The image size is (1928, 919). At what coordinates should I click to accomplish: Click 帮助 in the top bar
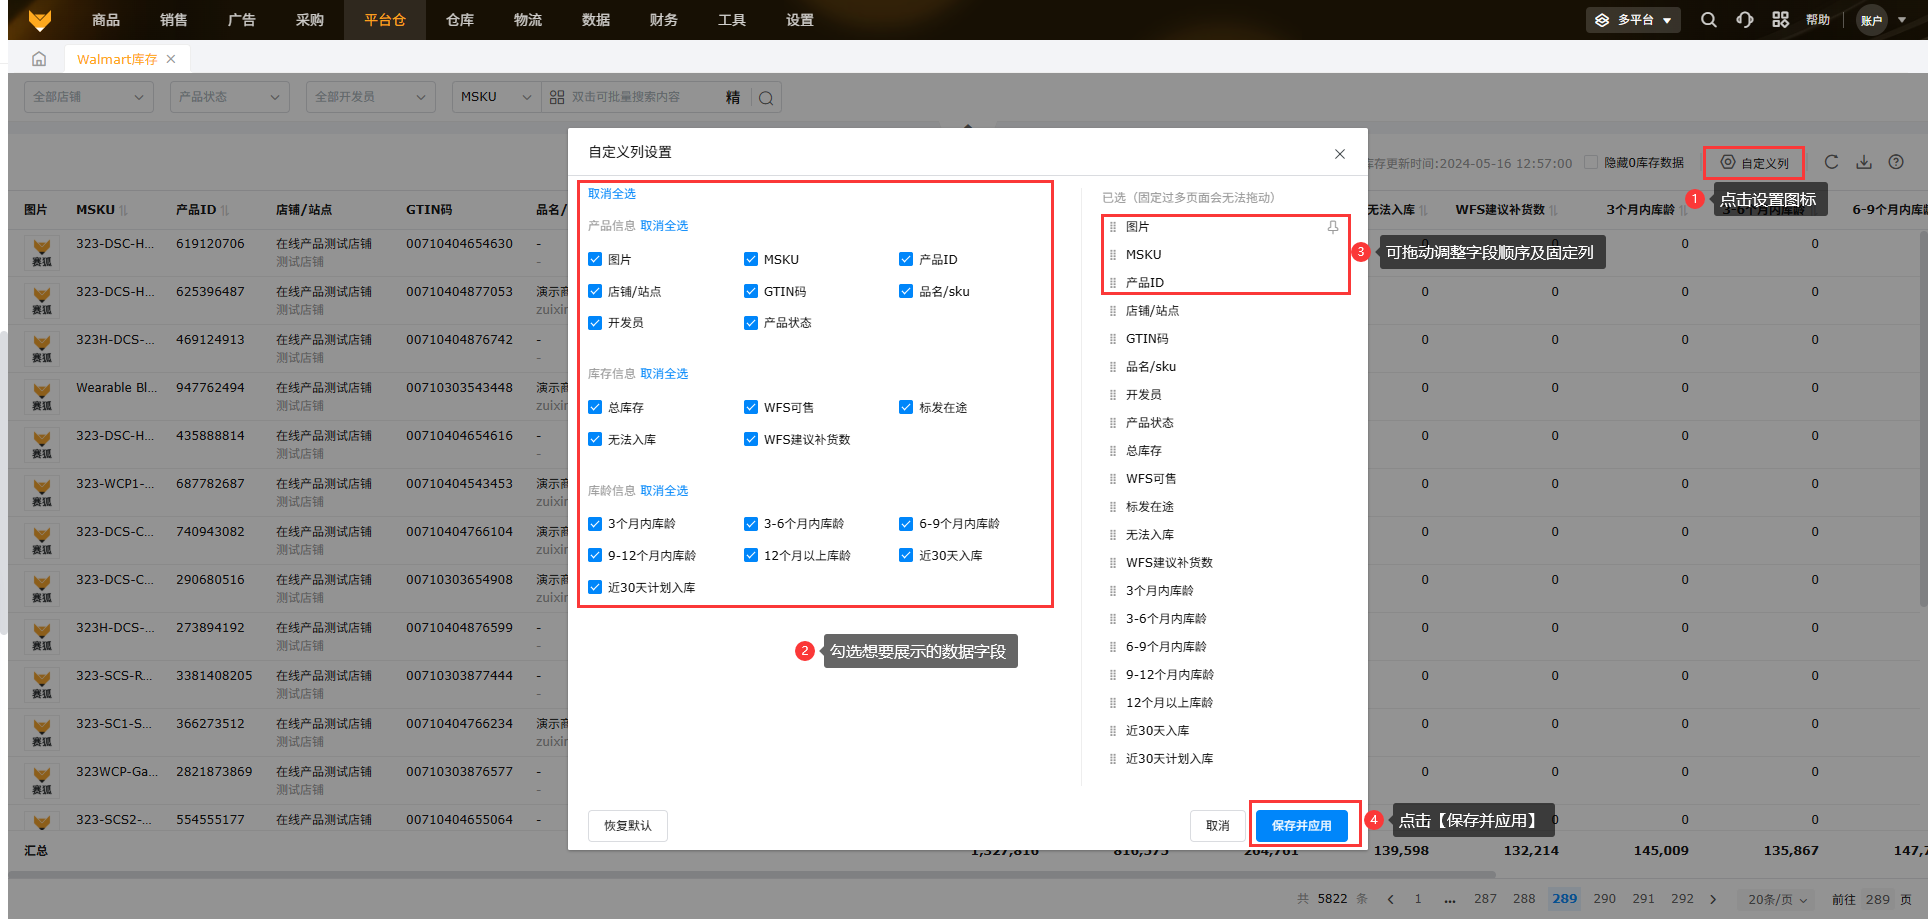pyautogui.click(x=1818, y=20)
